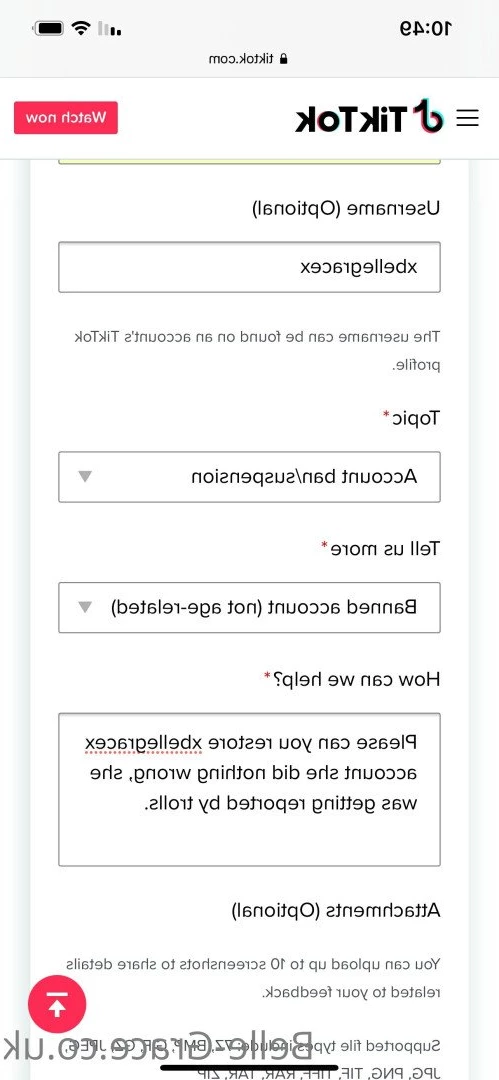The height and width of the screenshot is (1080, 499).
Task: Click the Username (Optional) label
Action: 345,208
